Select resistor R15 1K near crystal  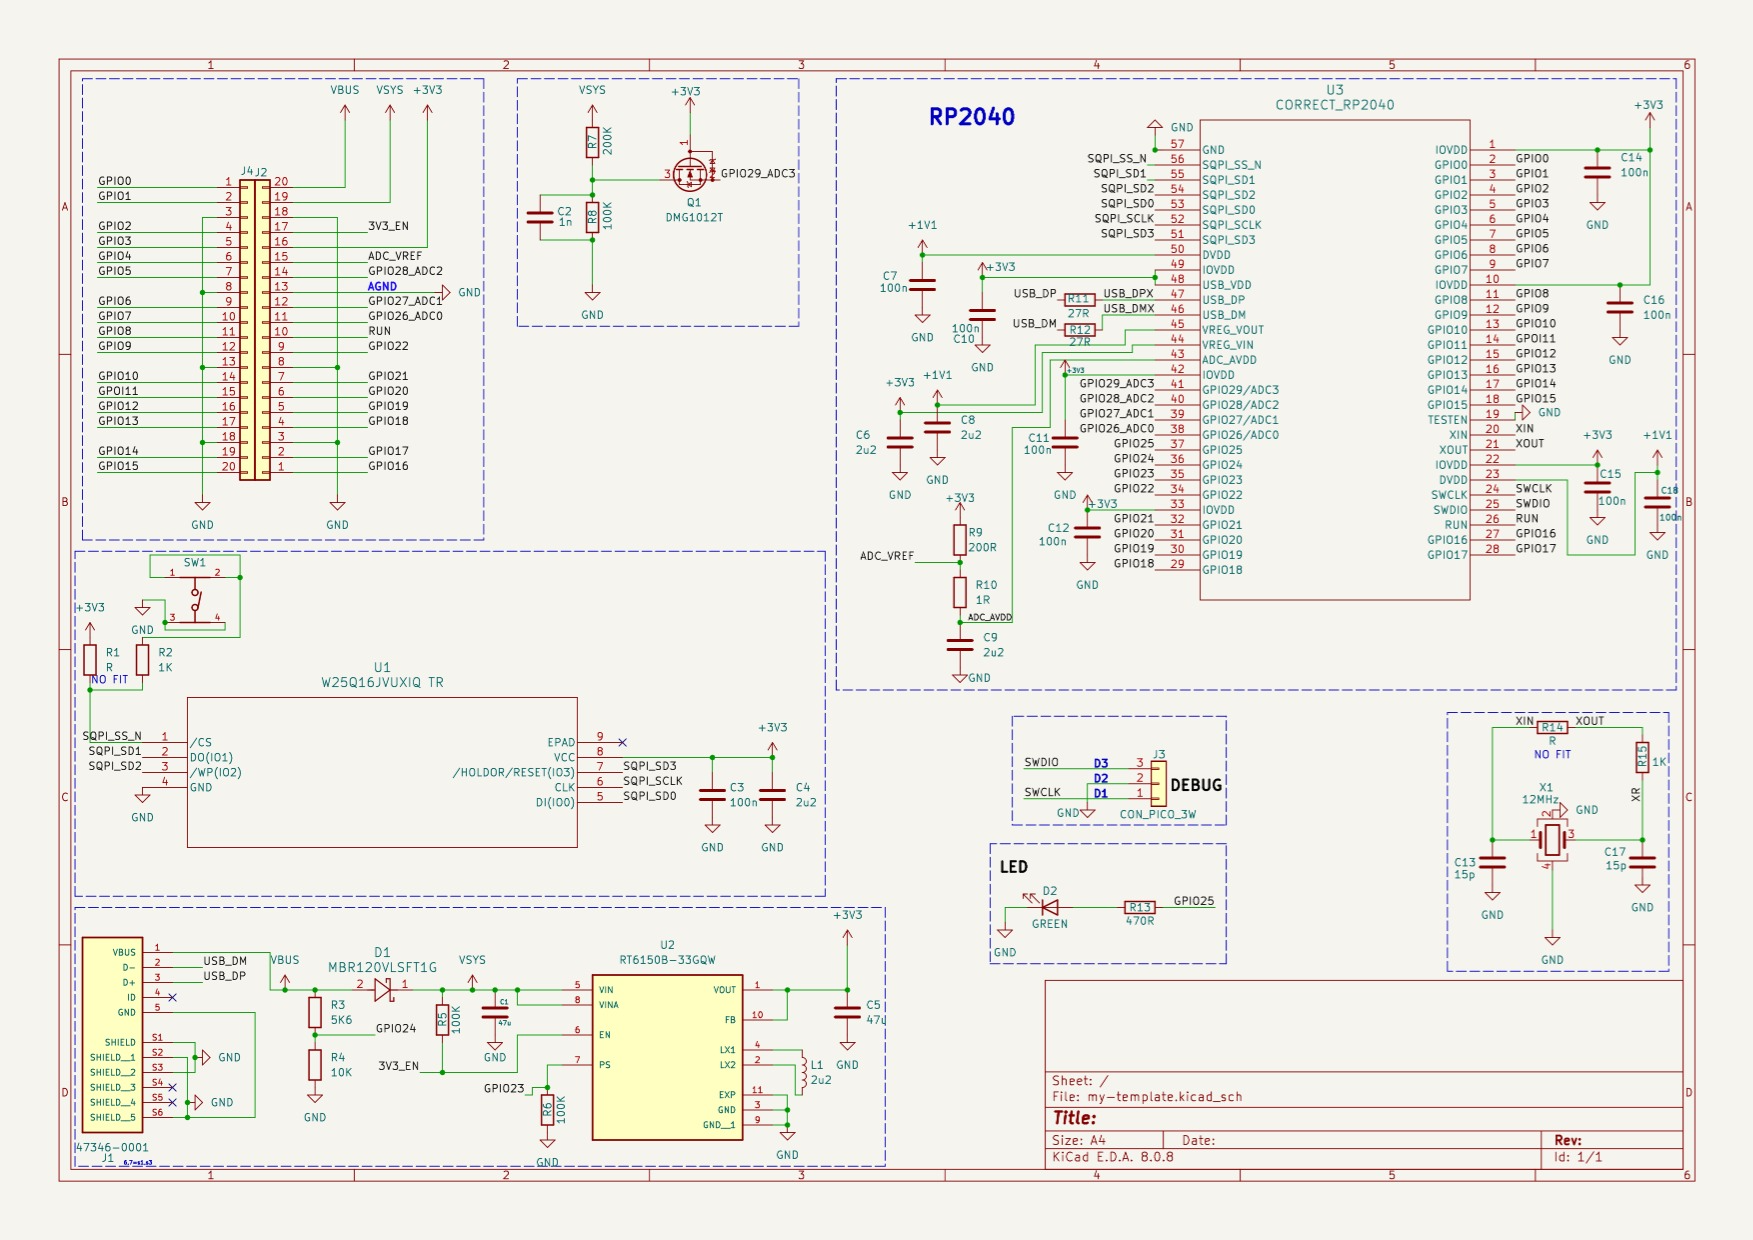coord(1642,757)
